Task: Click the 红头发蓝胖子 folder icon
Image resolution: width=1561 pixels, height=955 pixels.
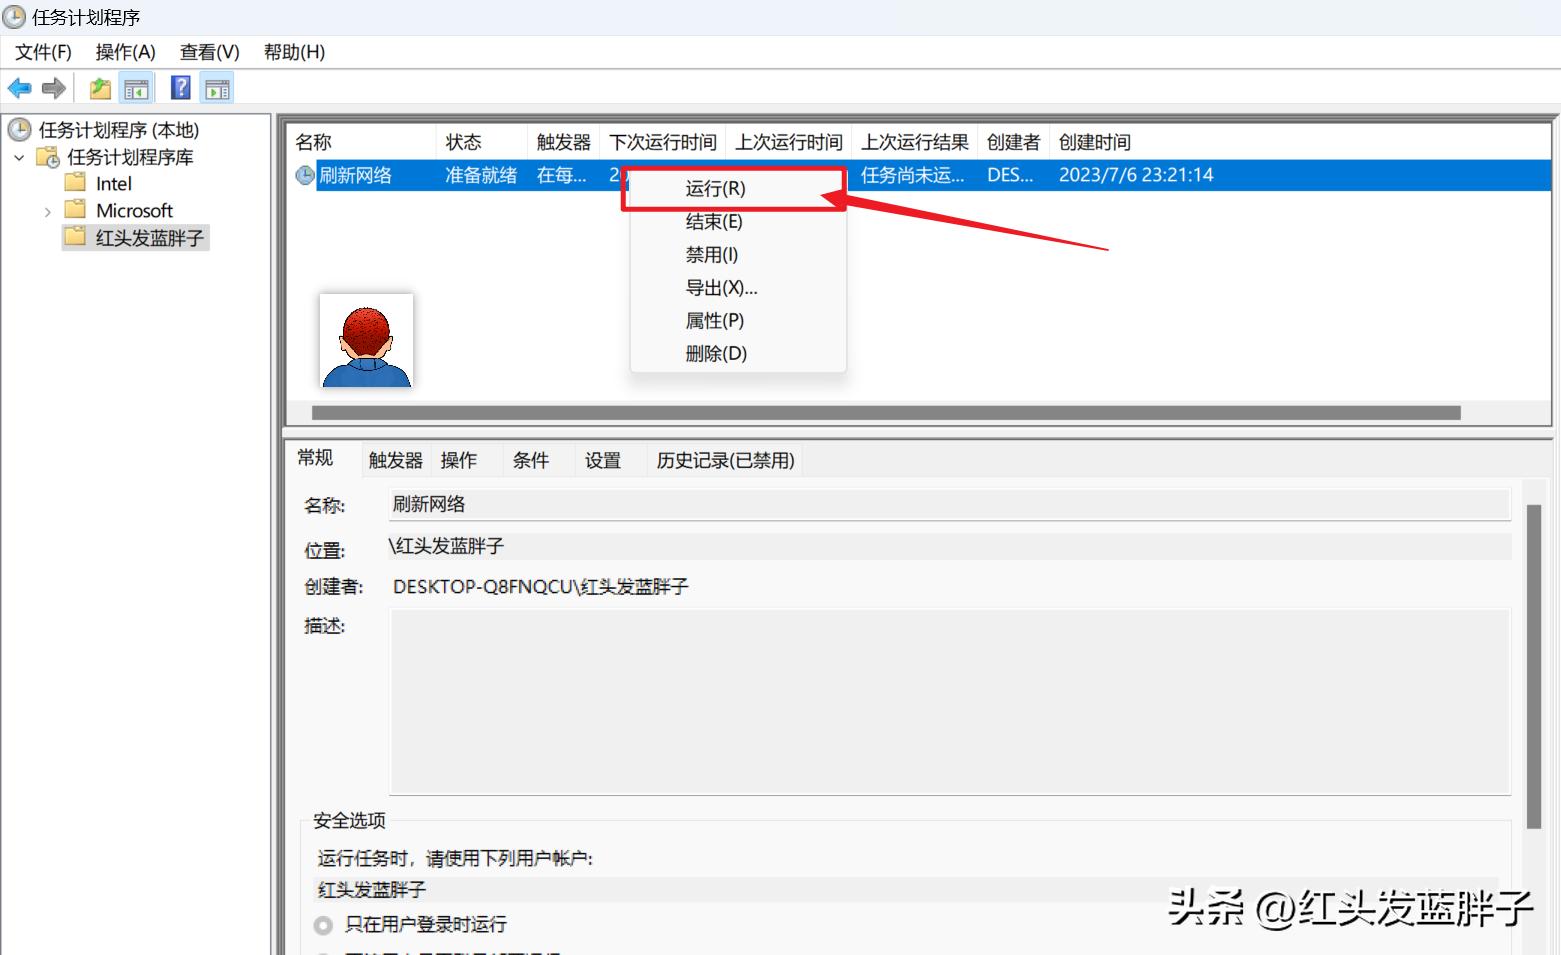Action: 74,237
